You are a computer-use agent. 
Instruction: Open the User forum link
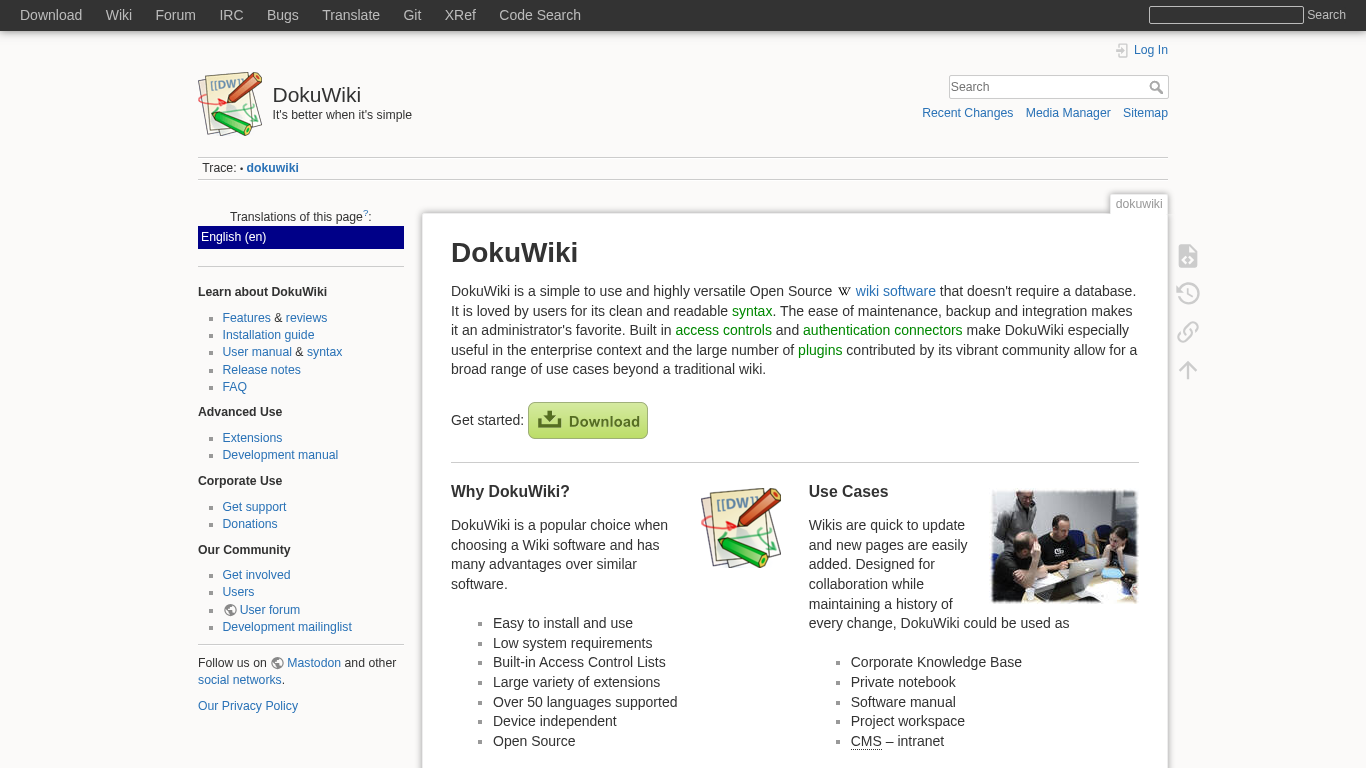coord(269,610)
